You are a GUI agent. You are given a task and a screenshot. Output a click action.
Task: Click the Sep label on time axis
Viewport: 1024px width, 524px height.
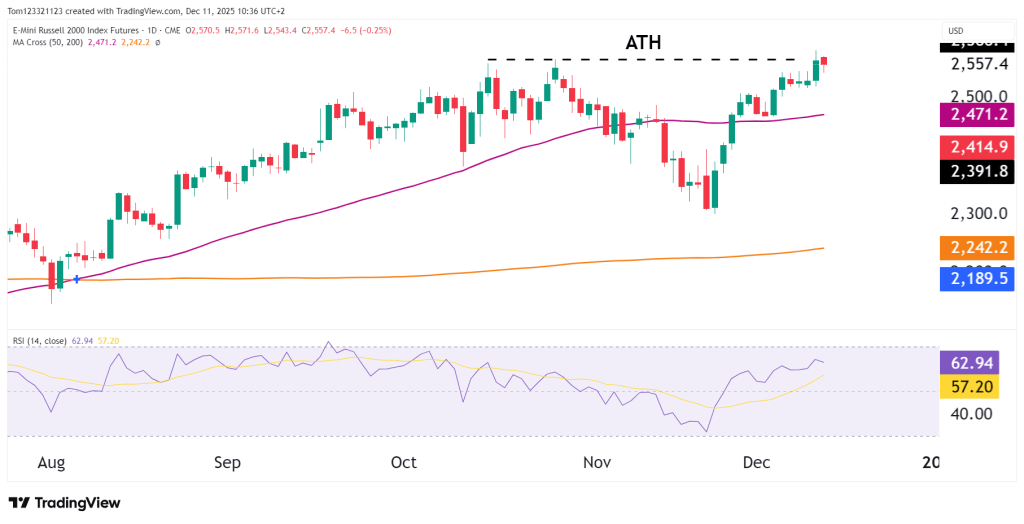(x=228, y=462)
